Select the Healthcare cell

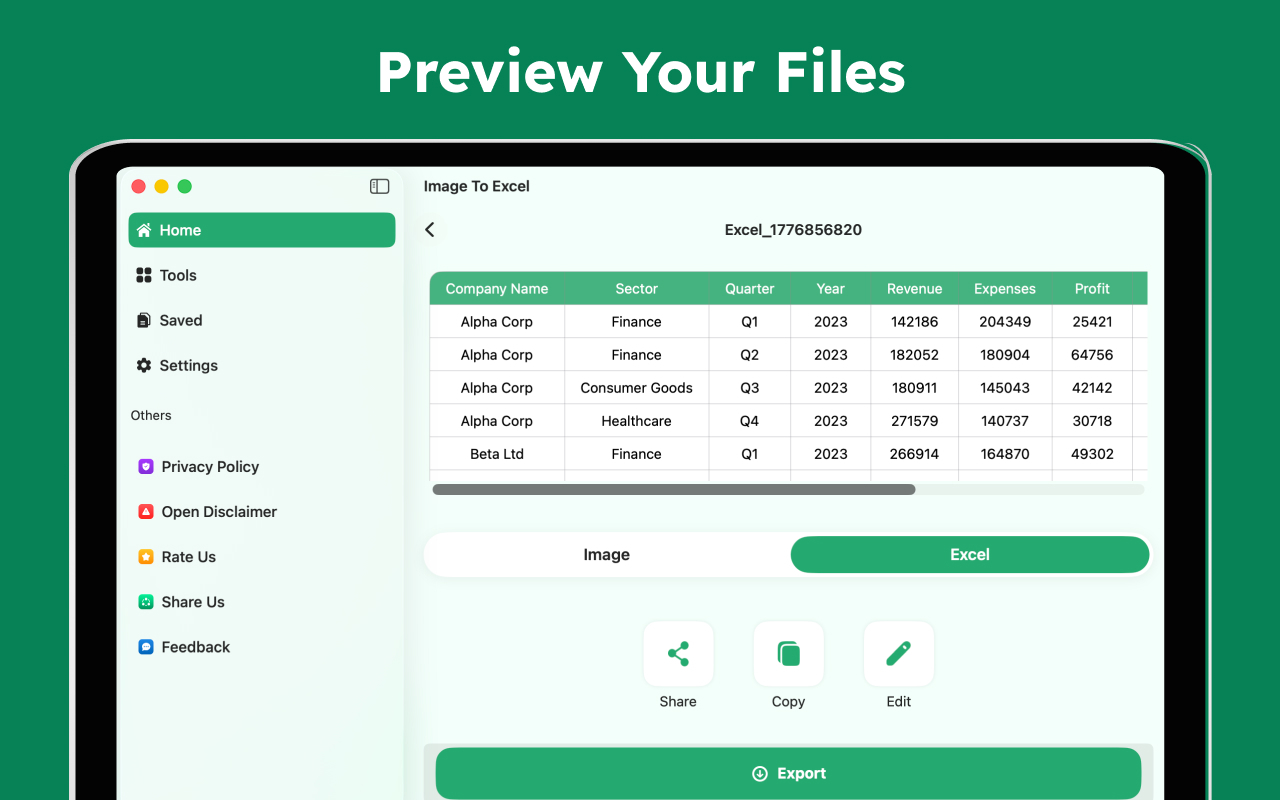tap(637, 421)
